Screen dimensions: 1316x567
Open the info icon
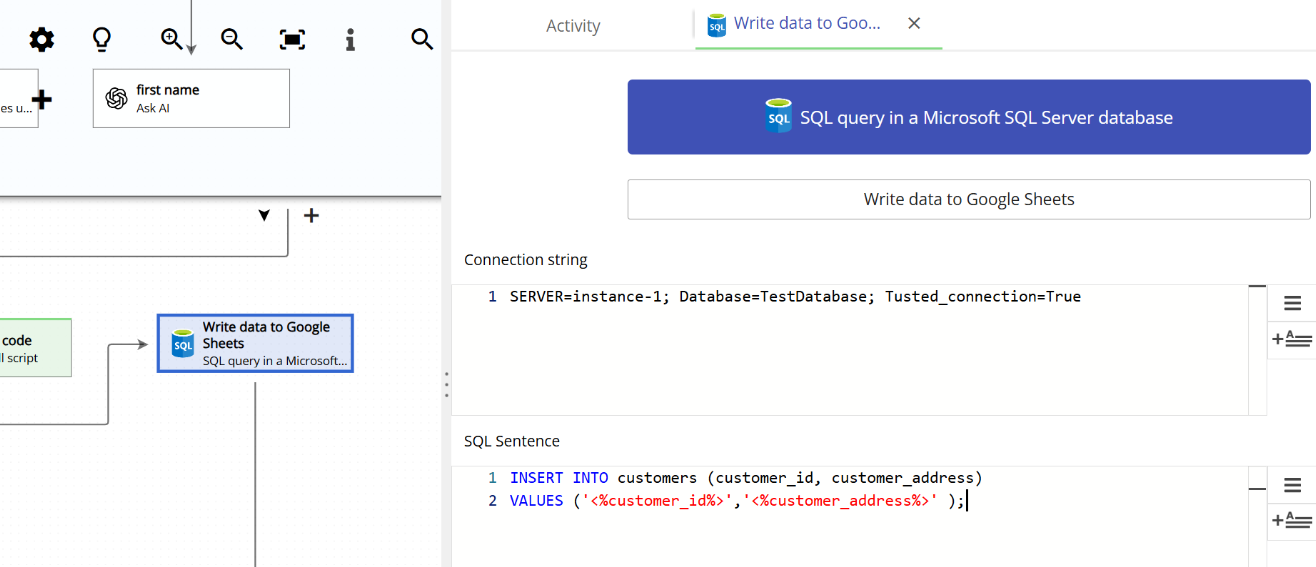(x=350, y=40)
